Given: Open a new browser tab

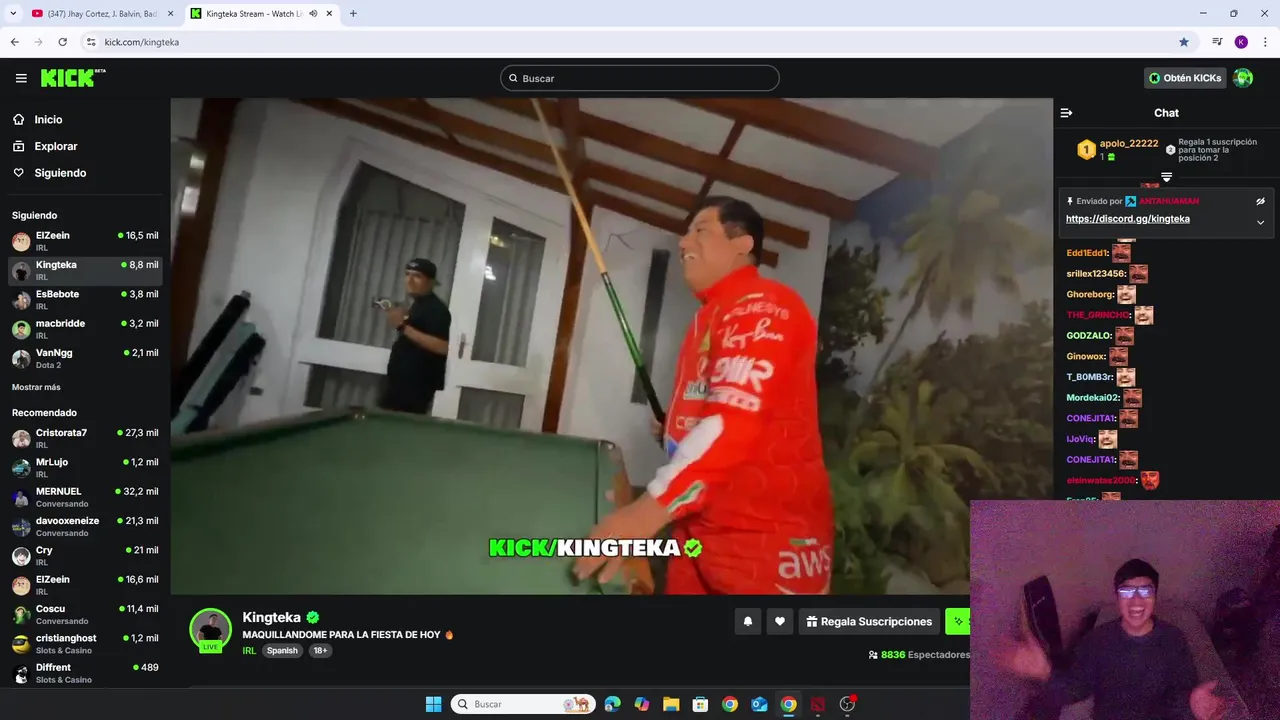Looking at the screenshot, I should tap(353, 14).
